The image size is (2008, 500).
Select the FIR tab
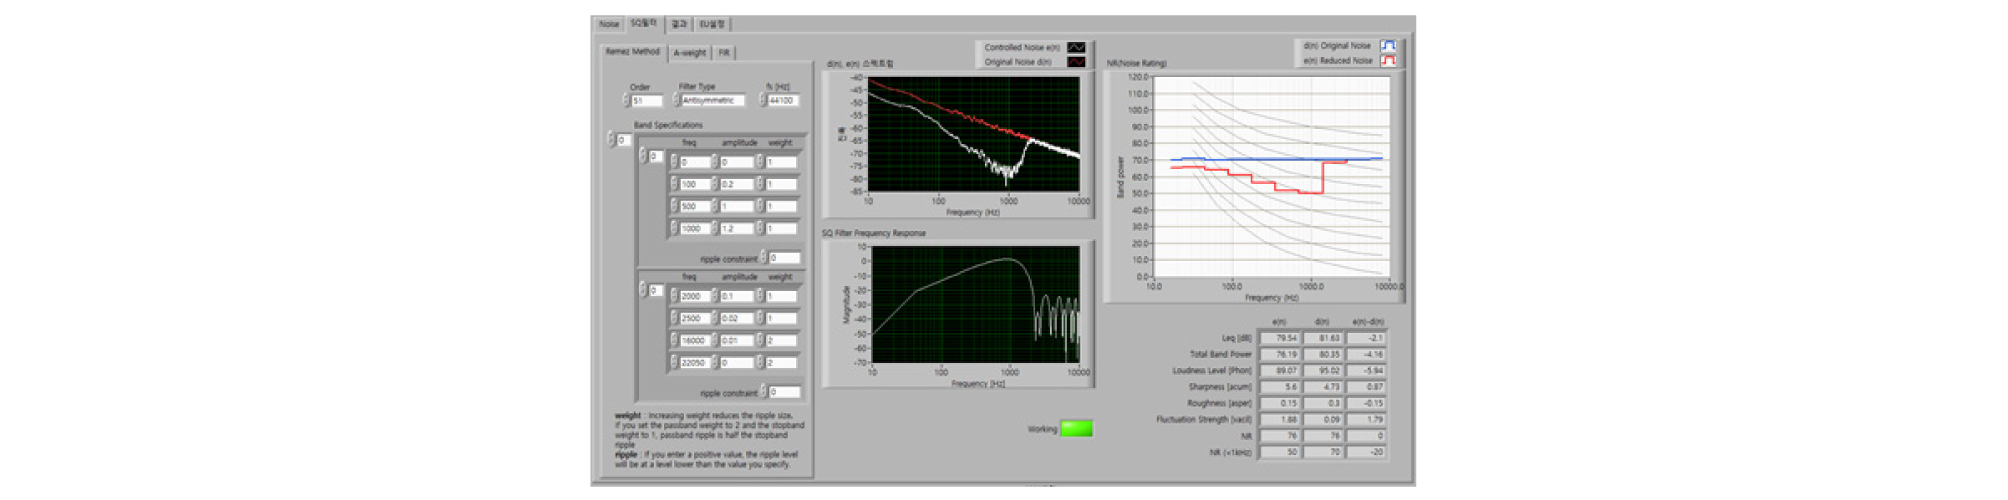pos(724,53)
